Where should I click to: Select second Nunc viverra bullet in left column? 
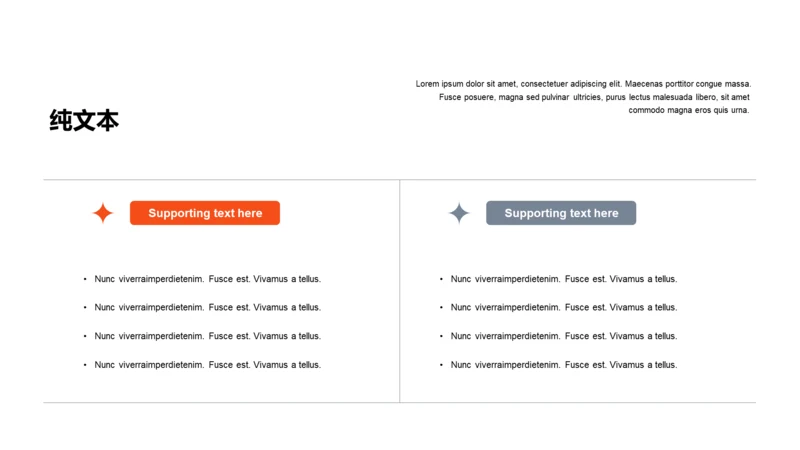(203, 308)
